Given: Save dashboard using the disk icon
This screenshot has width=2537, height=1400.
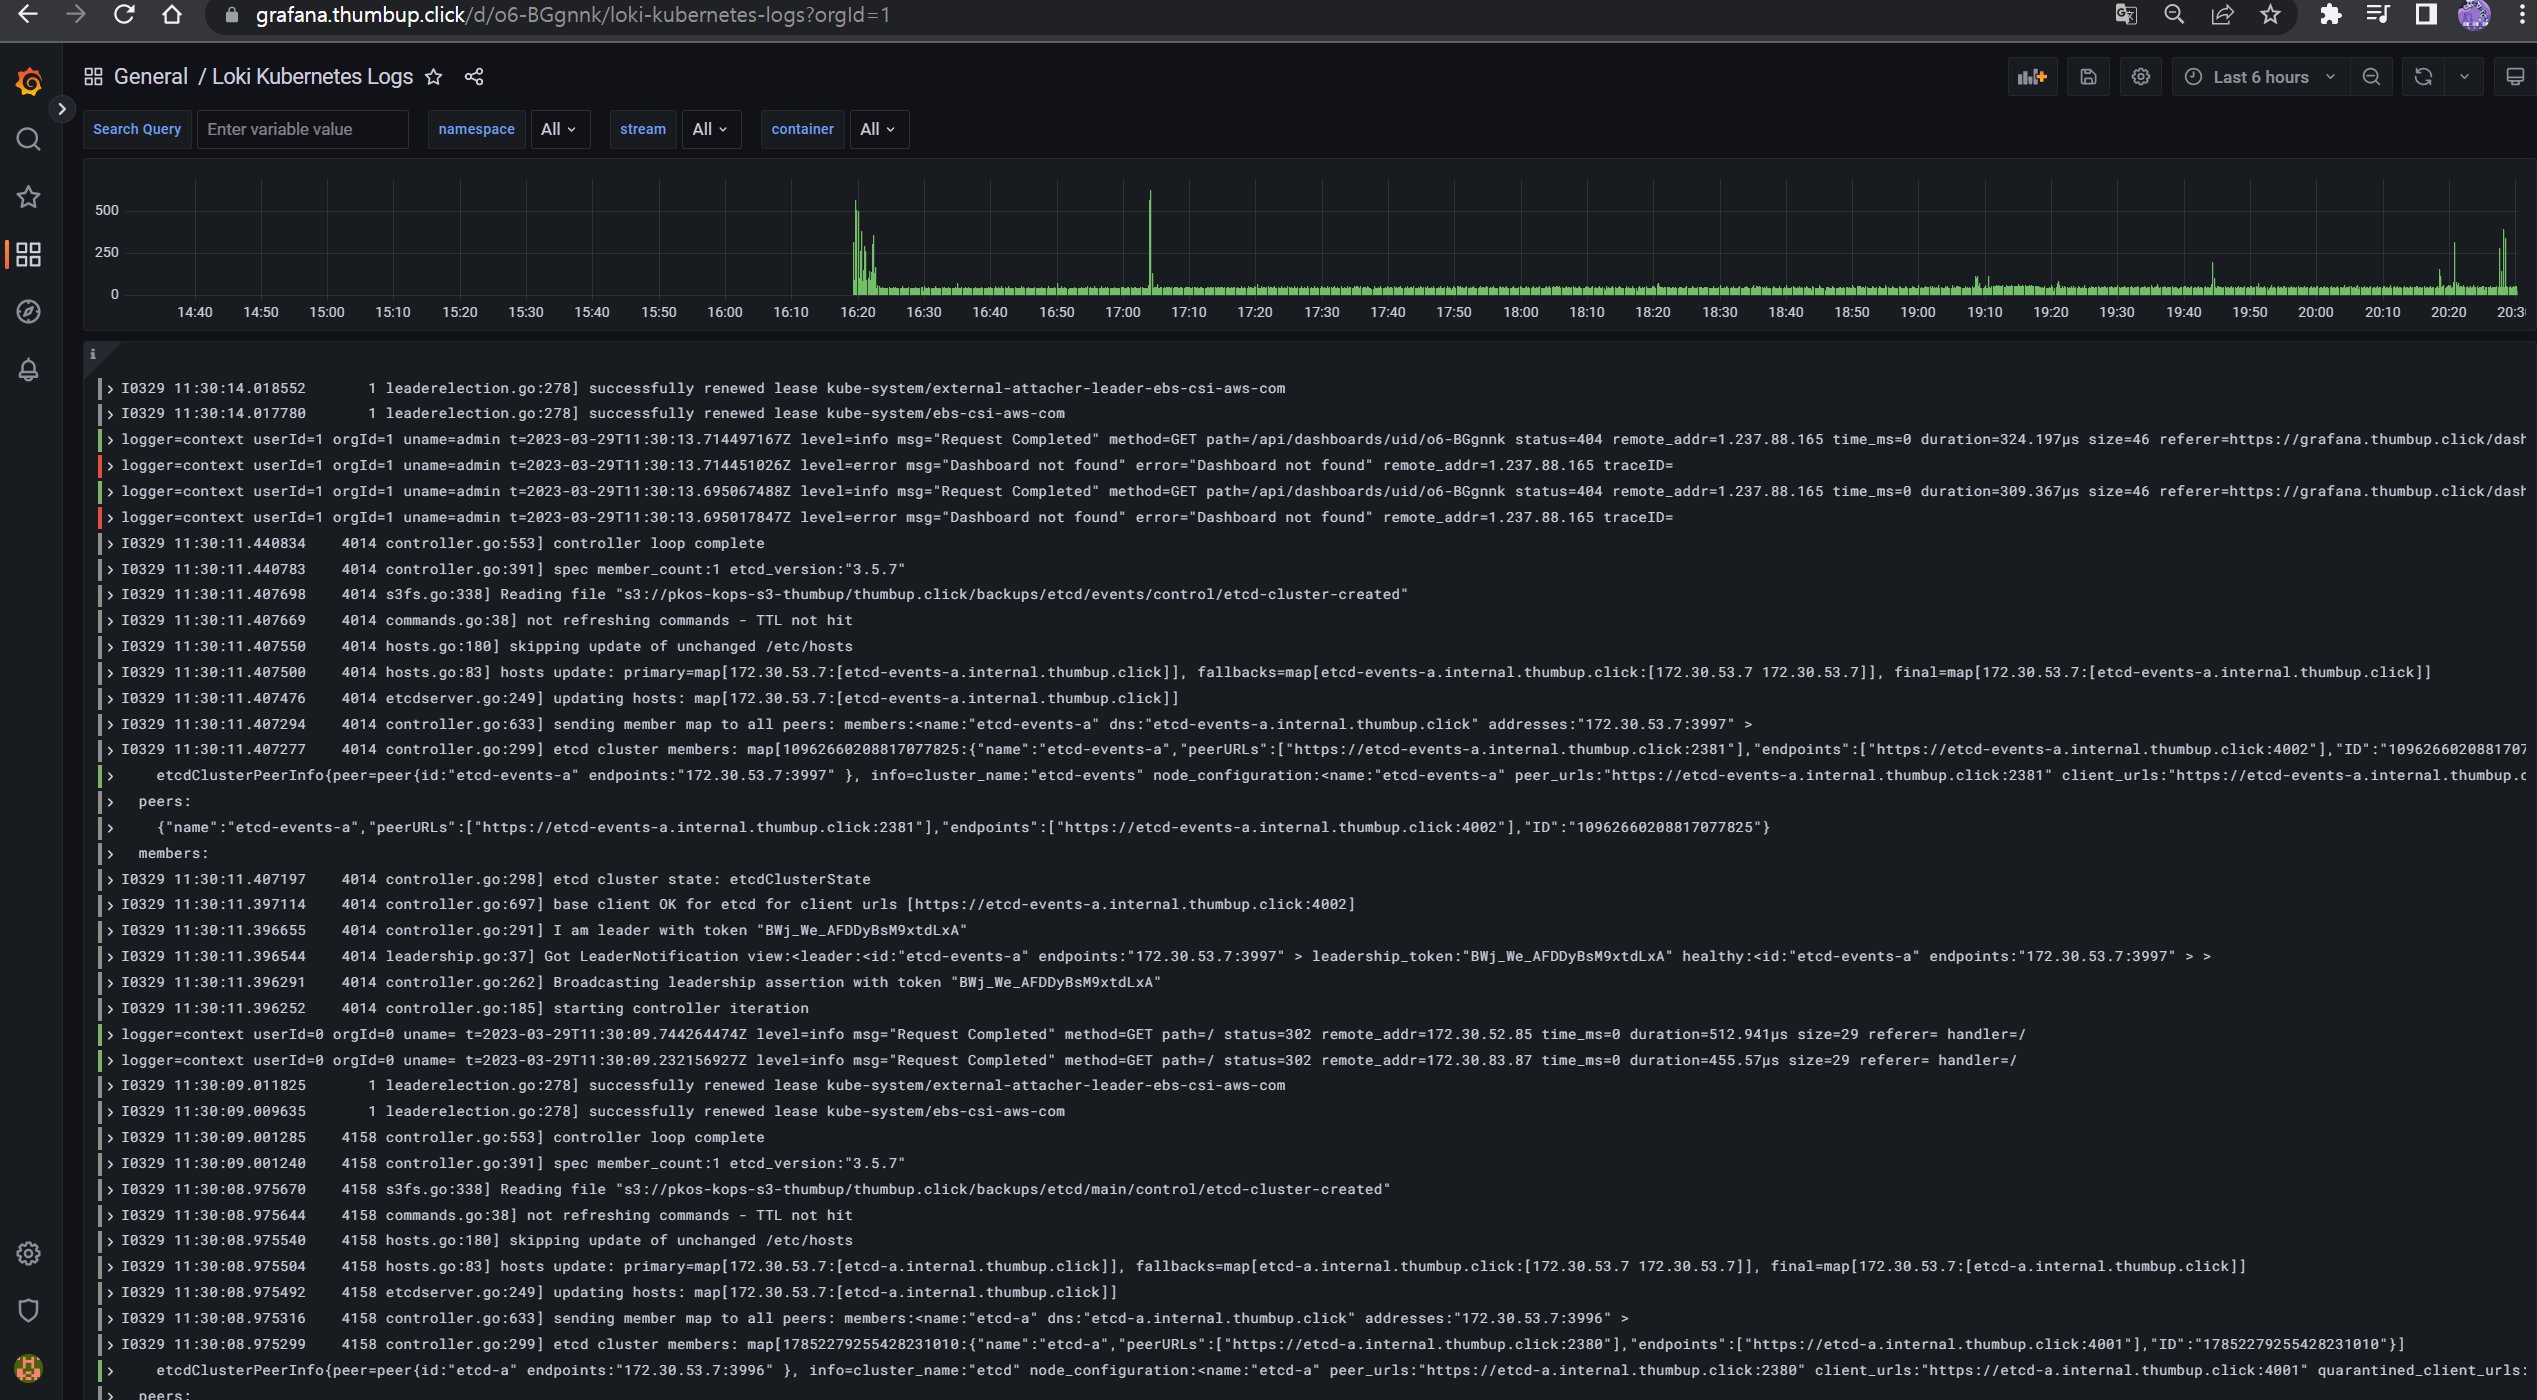Looking at the screenshot, I should [2088, 77].
